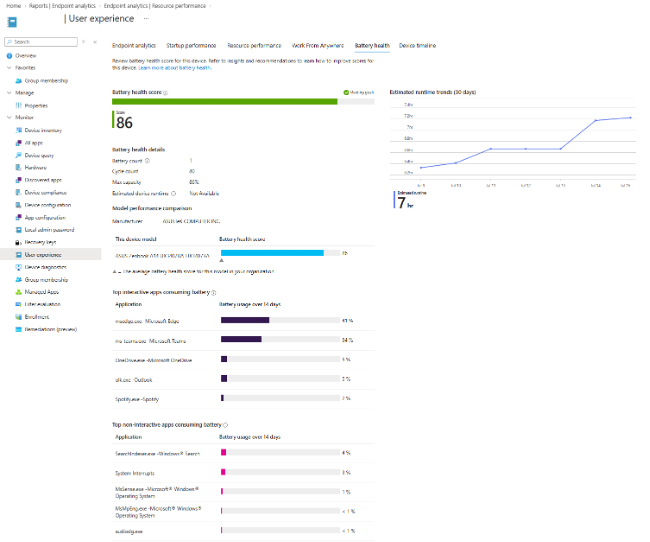Screen dimensions: 650x542
Task: Click the sidebar Search input field
Action: pos(41,42)
